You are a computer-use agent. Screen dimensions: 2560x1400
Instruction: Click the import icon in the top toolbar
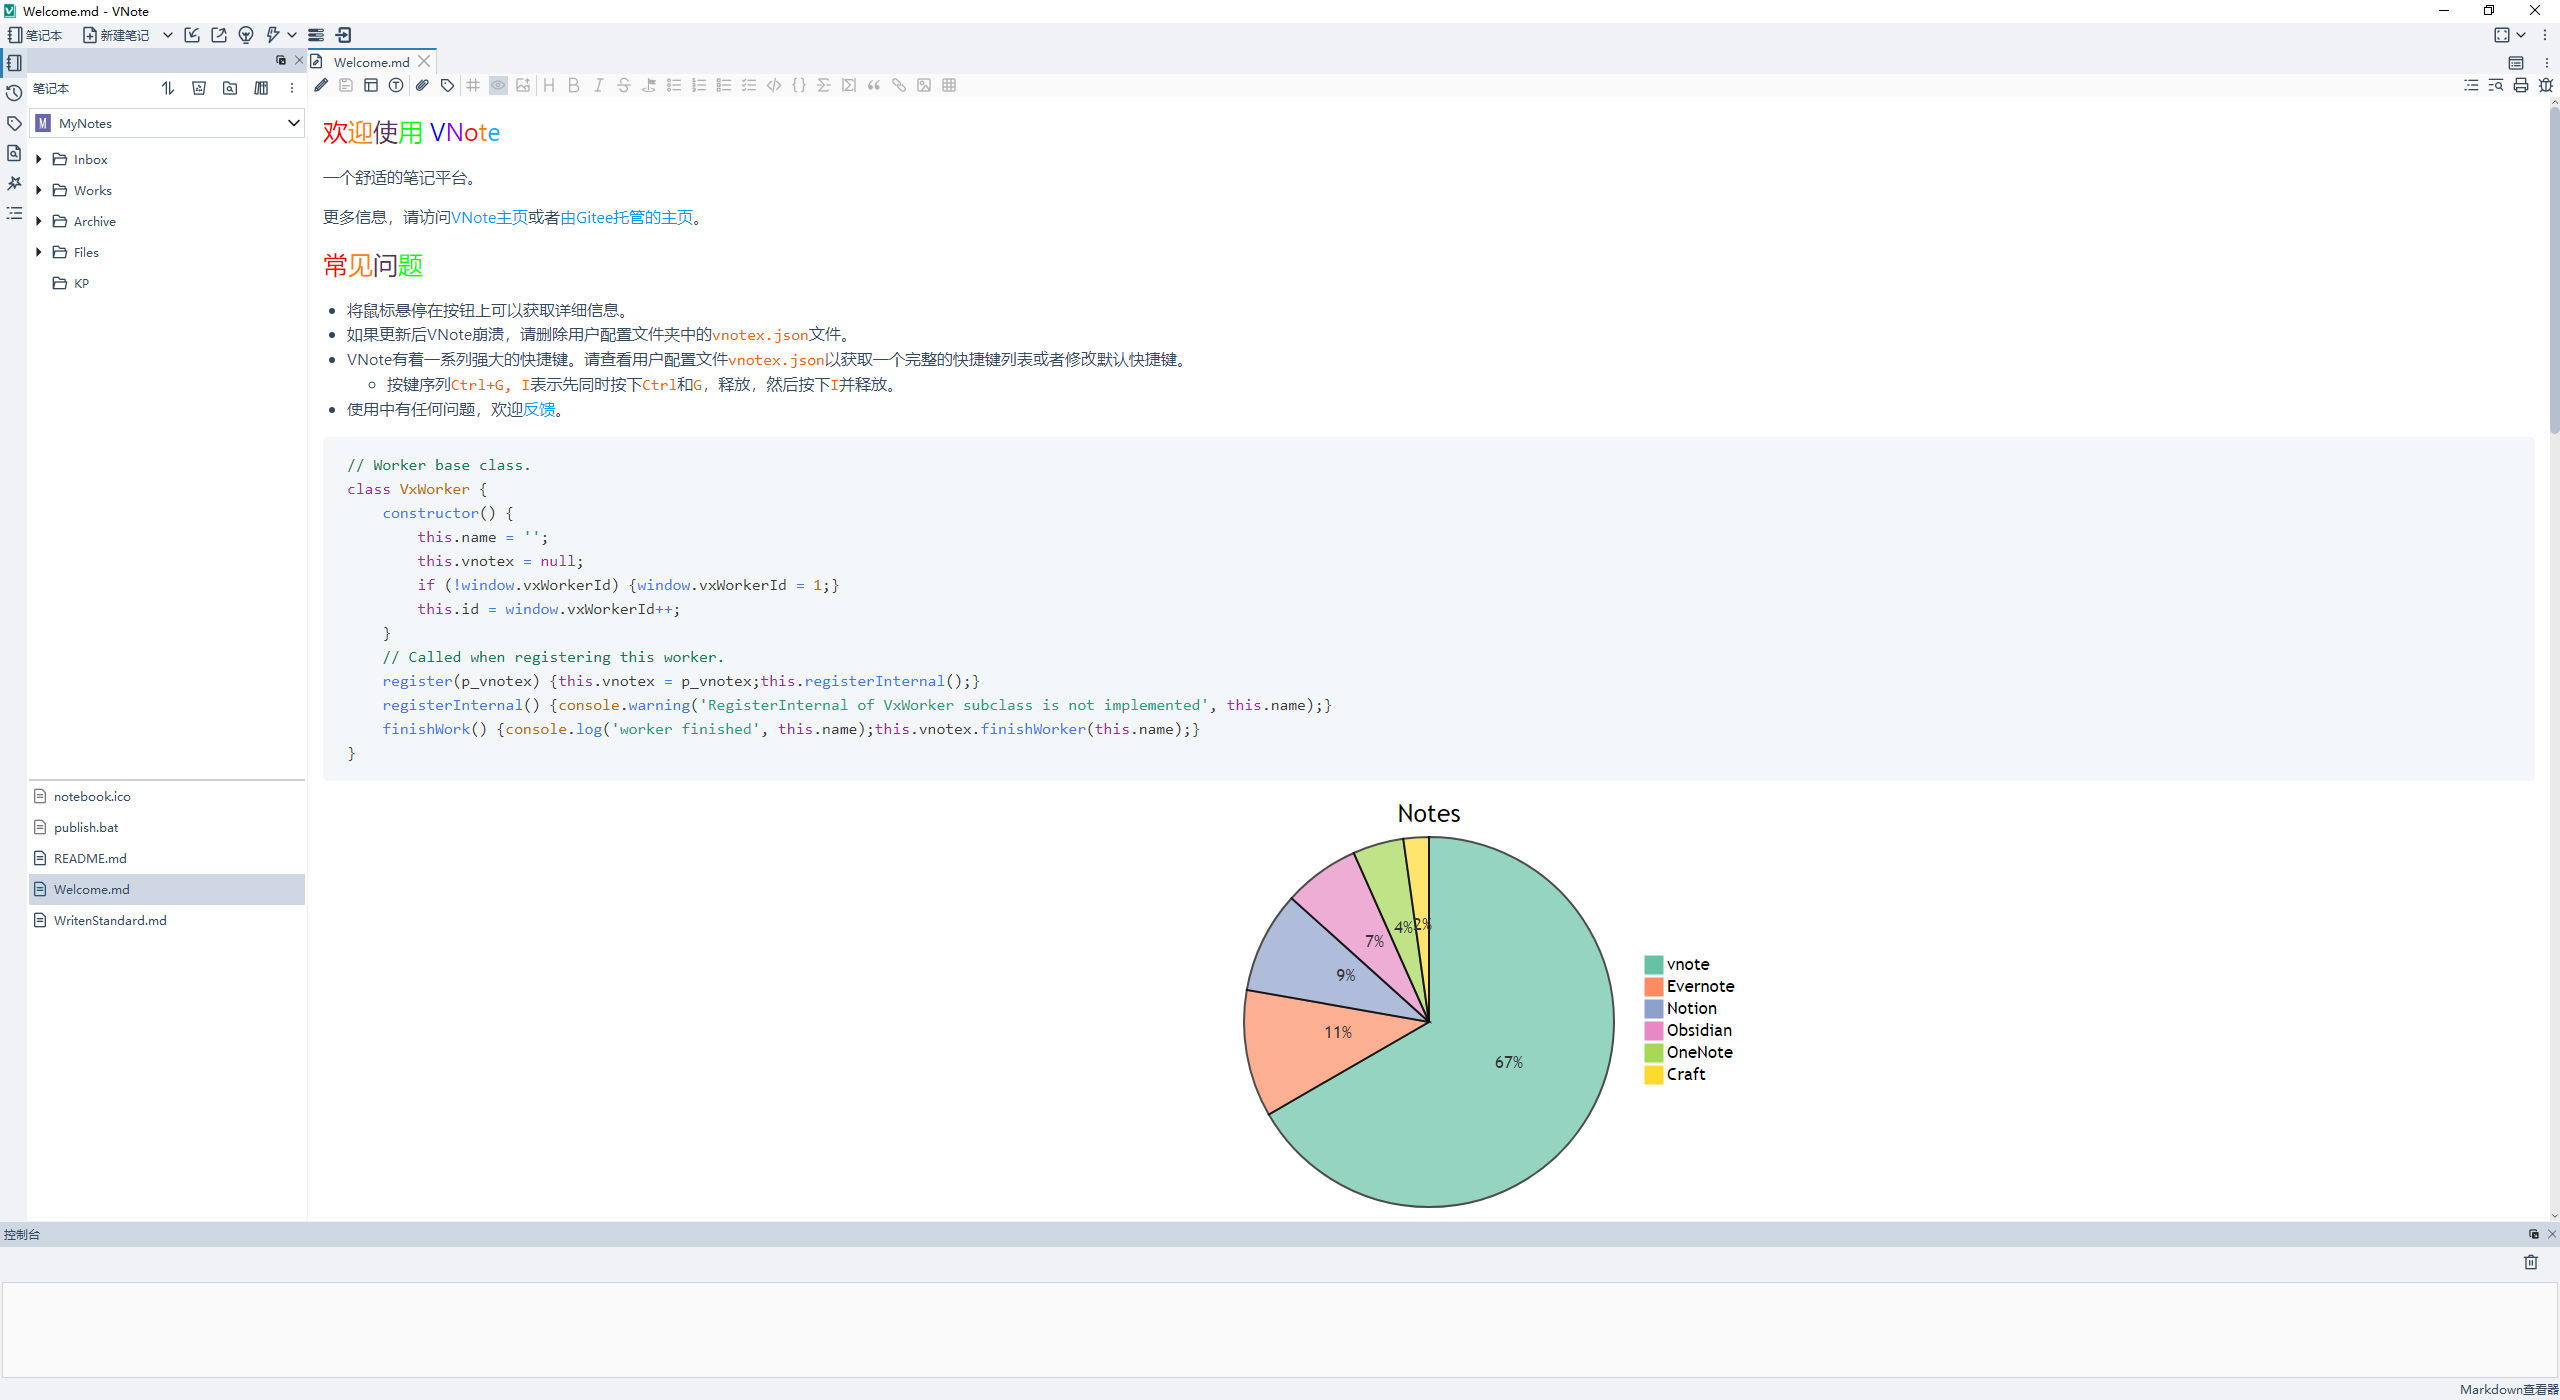pos(192,35)
